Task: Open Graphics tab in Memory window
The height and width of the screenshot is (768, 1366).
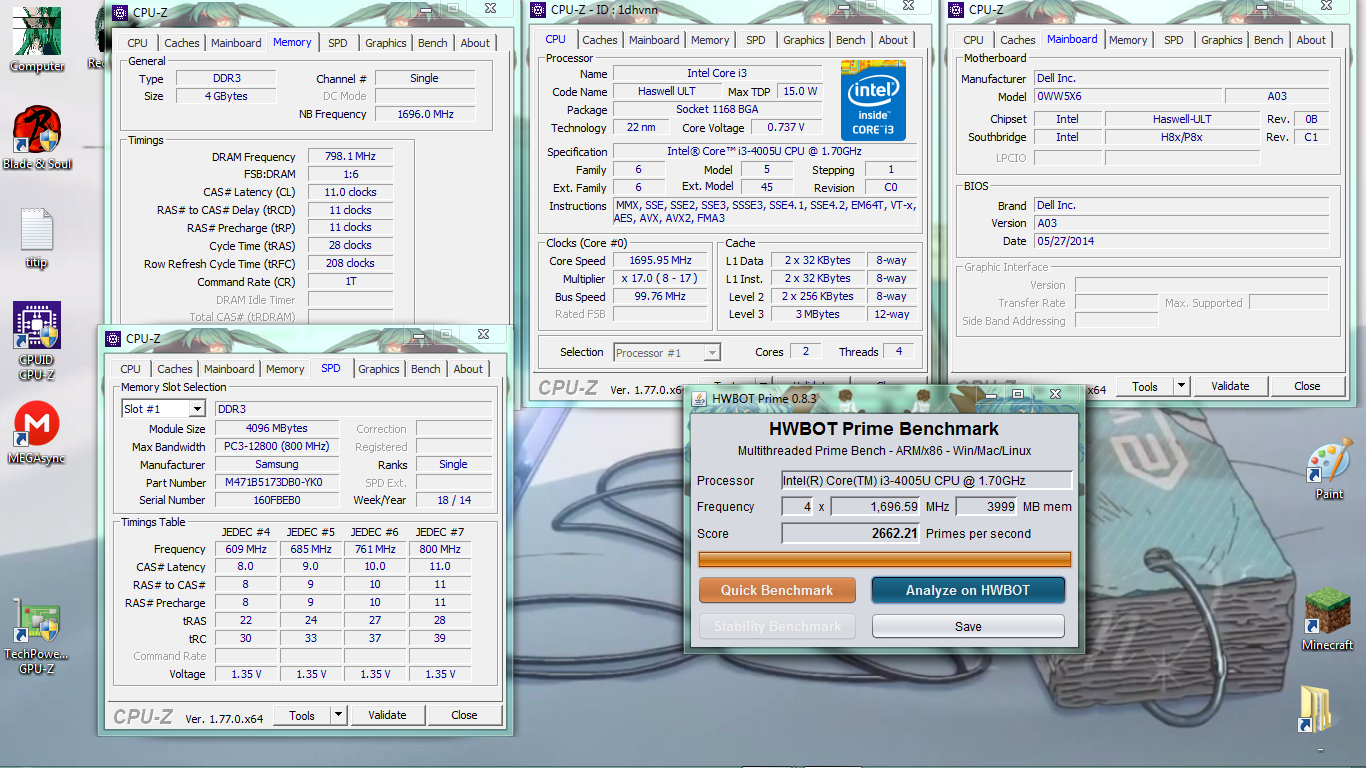Action: [x=385, y=43]
